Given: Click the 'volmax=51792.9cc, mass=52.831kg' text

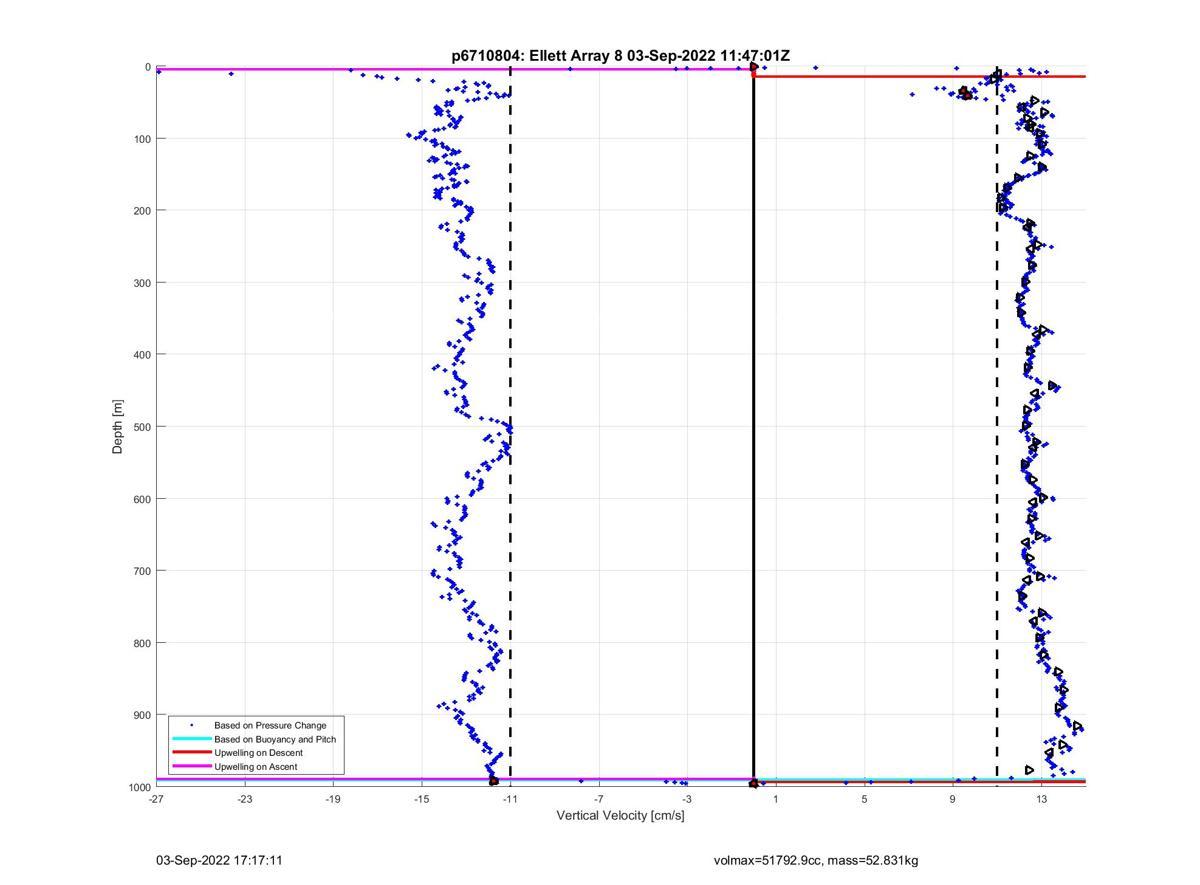Looking at the screenshot, I should click(x=816, y=860).
